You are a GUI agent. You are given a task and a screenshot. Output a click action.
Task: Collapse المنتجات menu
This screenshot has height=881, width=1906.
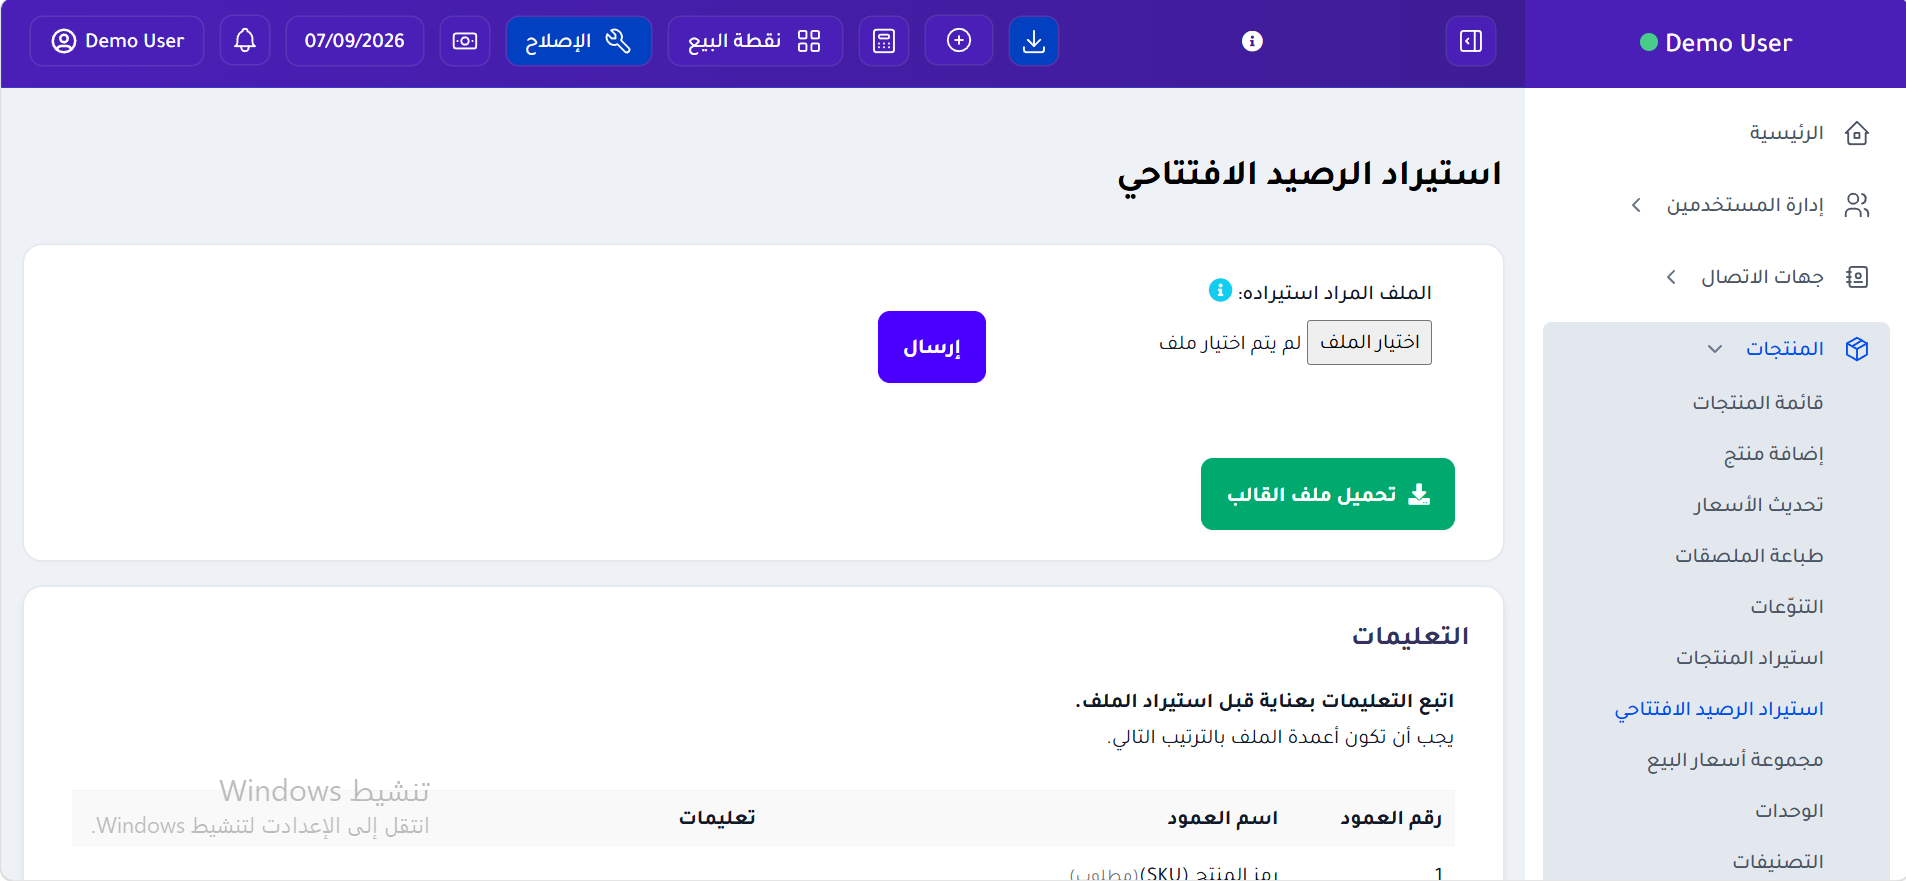tap(1785, 349)
